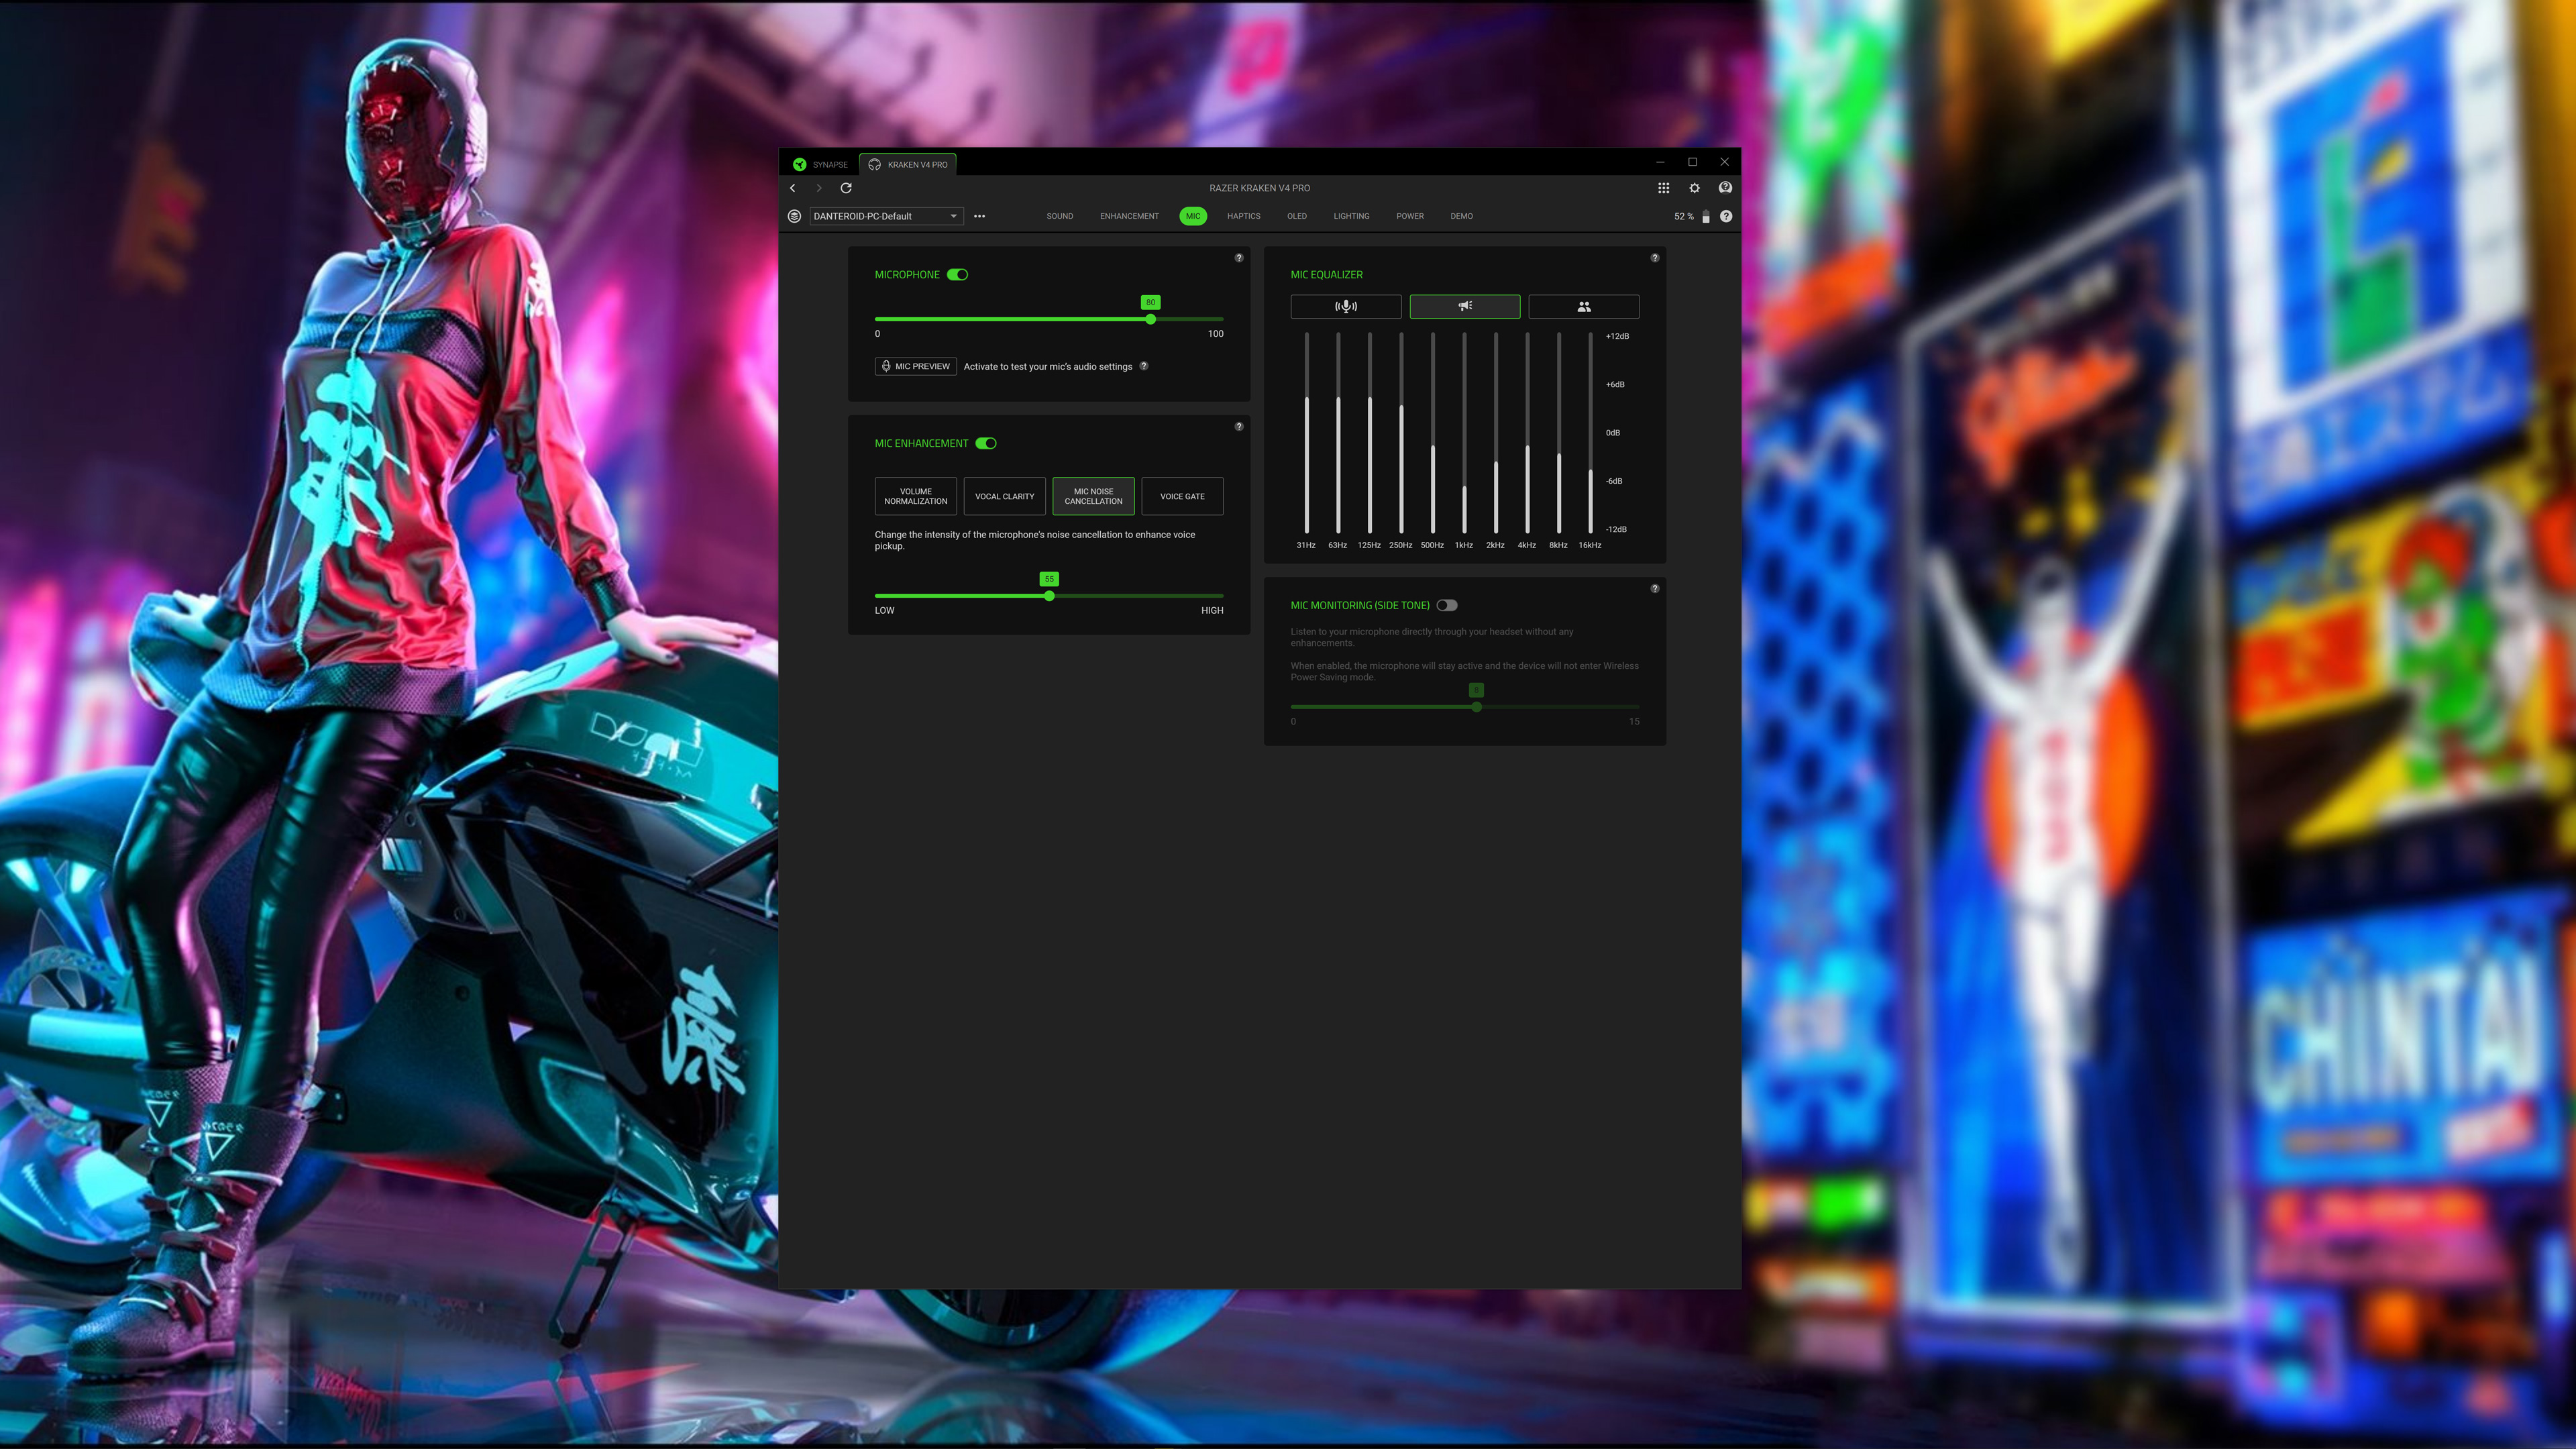Open the Lighting tab
Image resolution: width=2576 pixels, height=1449 pixels.
pyautogui.click(x=1351, y=216)
